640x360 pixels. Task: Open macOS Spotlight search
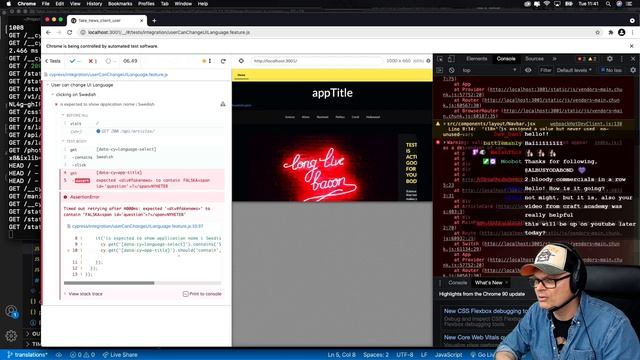[x=608, y=4]
